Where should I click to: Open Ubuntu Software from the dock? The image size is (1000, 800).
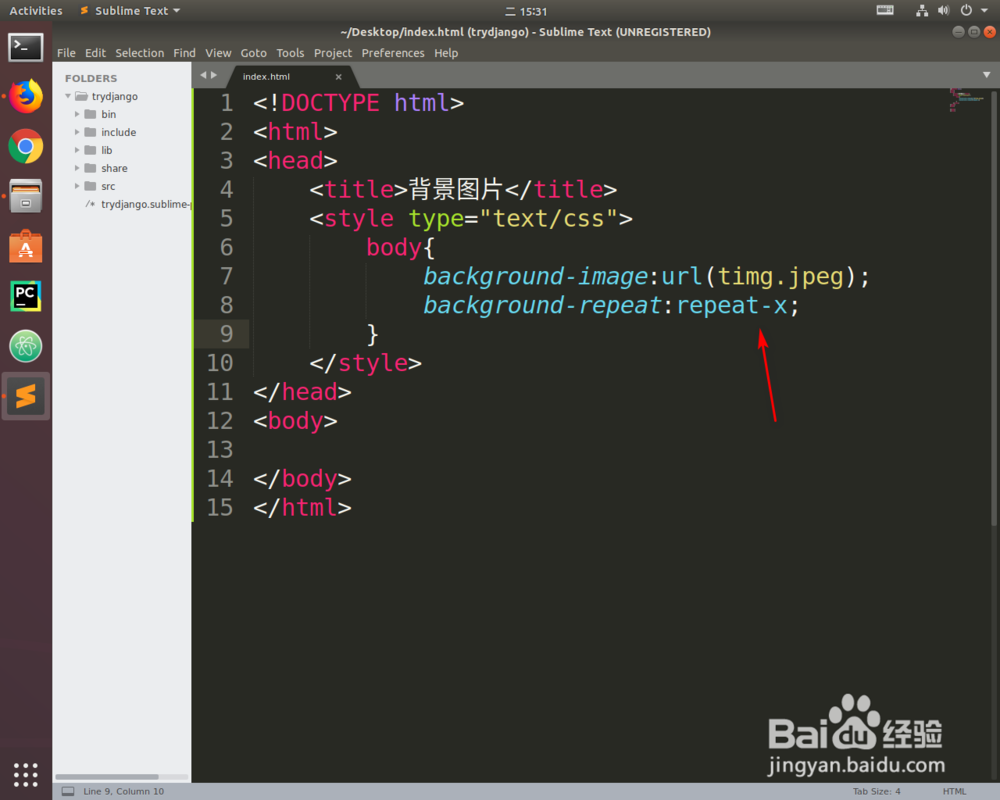click(x=26, y=246)
